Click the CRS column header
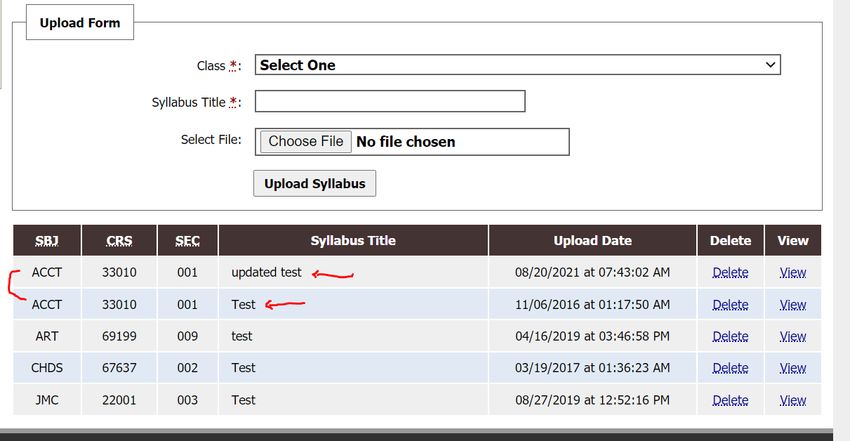 click(x=119, y=241)
